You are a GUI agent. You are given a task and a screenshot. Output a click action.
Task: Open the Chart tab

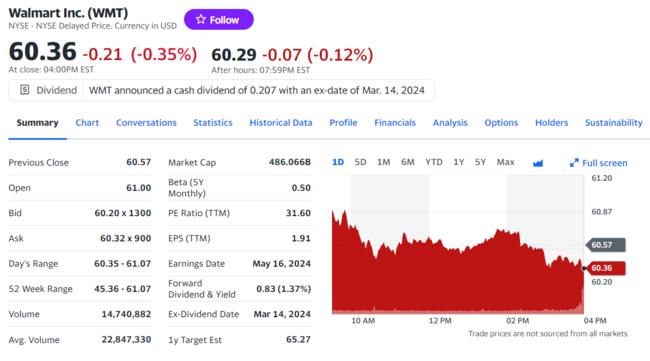87,123
